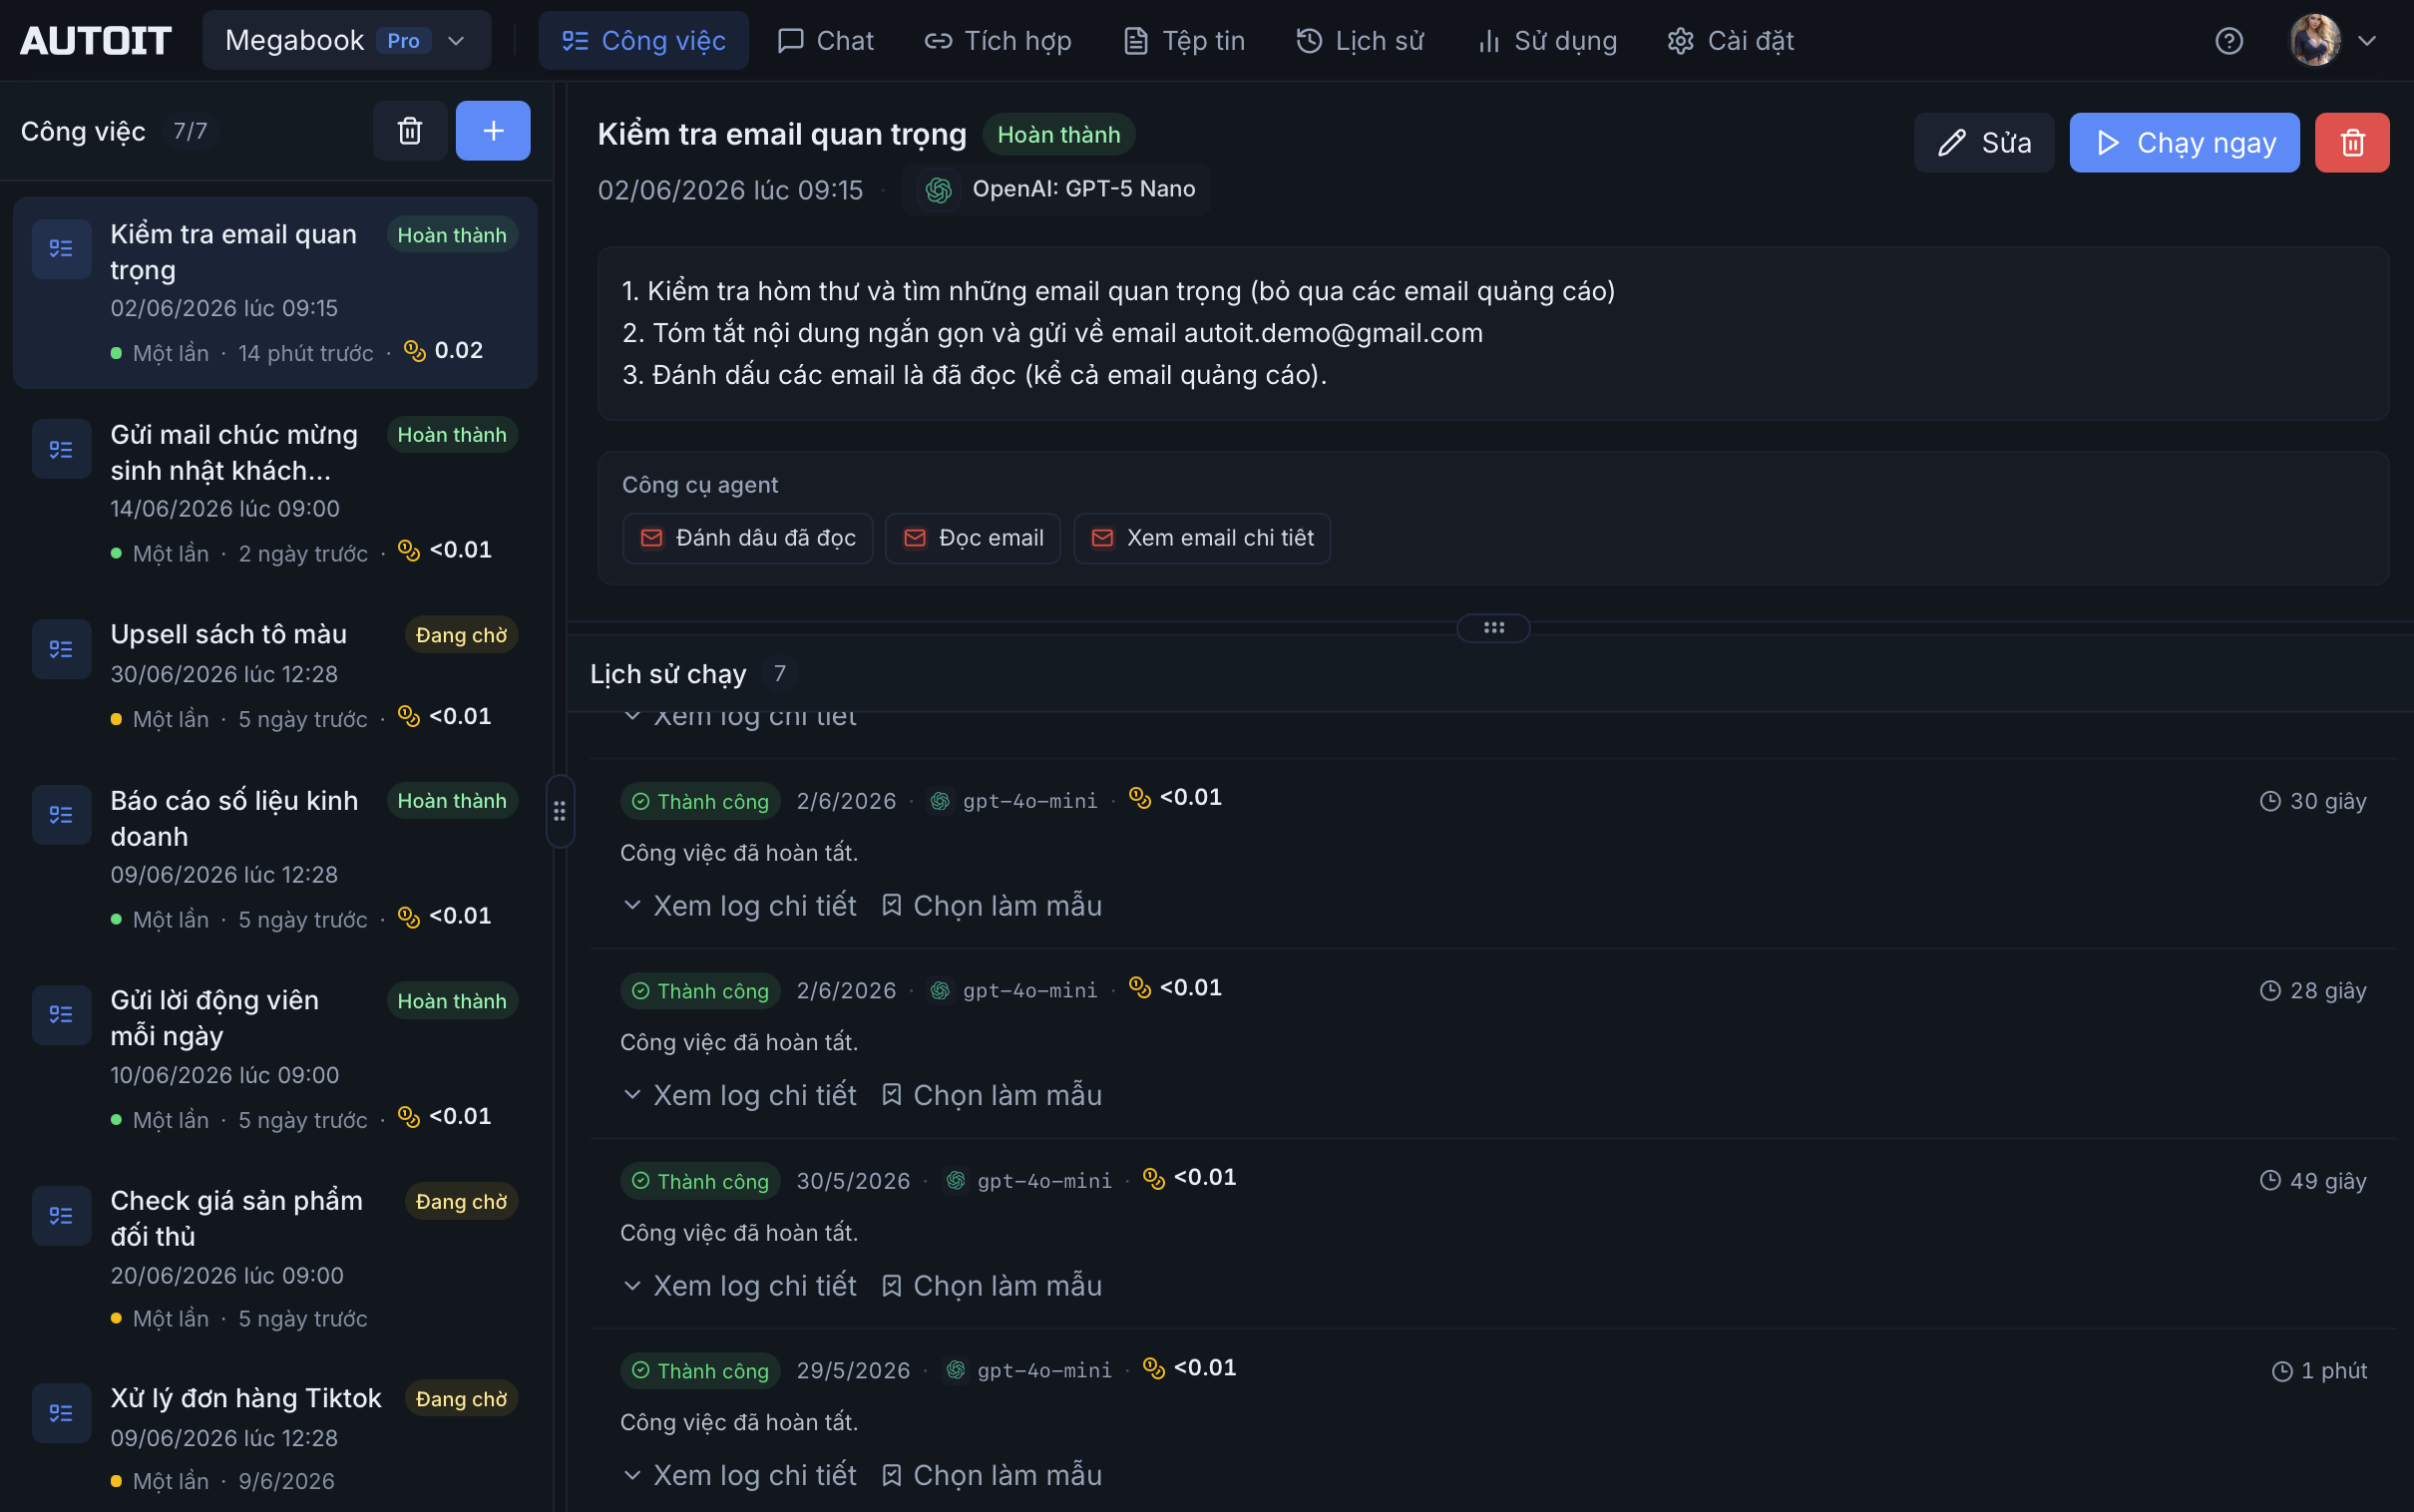
Task: Click the user profile avatar
Action: [2314, 41]
